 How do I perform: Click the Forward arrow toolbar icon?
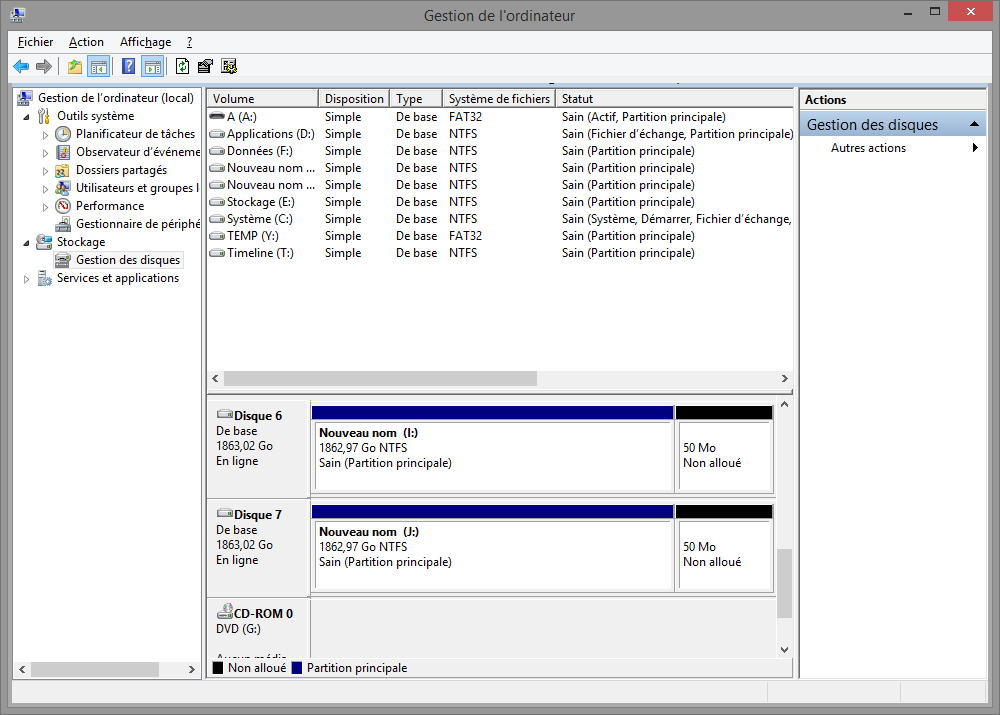tap(44, 66)
